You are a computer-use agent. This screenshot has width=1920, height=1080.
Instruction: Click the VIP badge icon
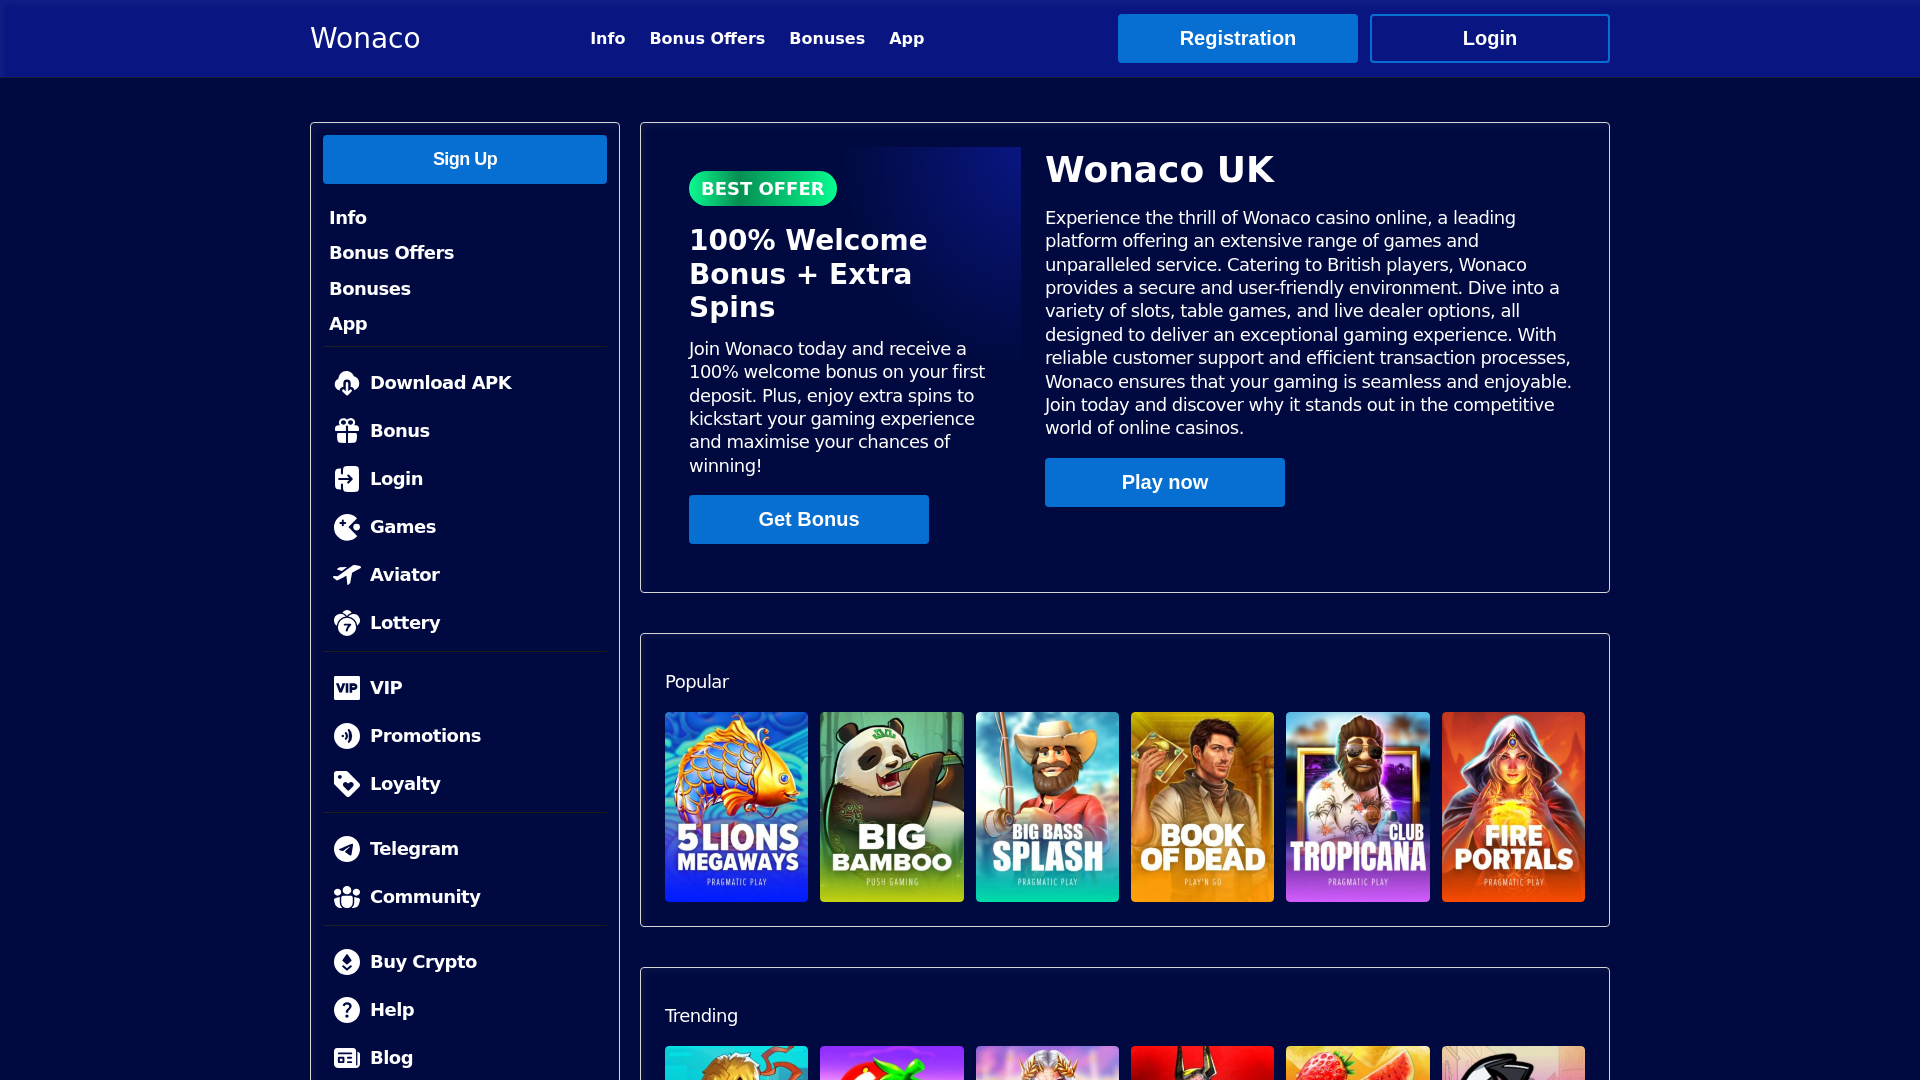click(347, 688)
